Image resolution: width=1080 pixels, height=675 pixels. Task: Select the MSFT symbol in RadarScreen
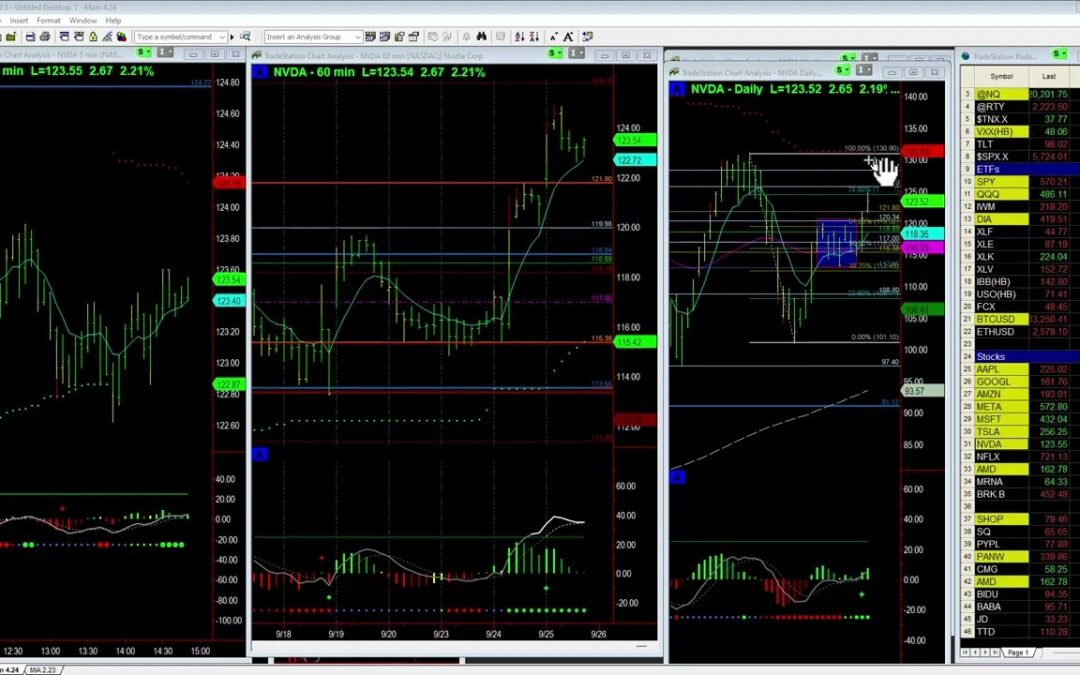pyautogui.click(x=1001, y=419)
